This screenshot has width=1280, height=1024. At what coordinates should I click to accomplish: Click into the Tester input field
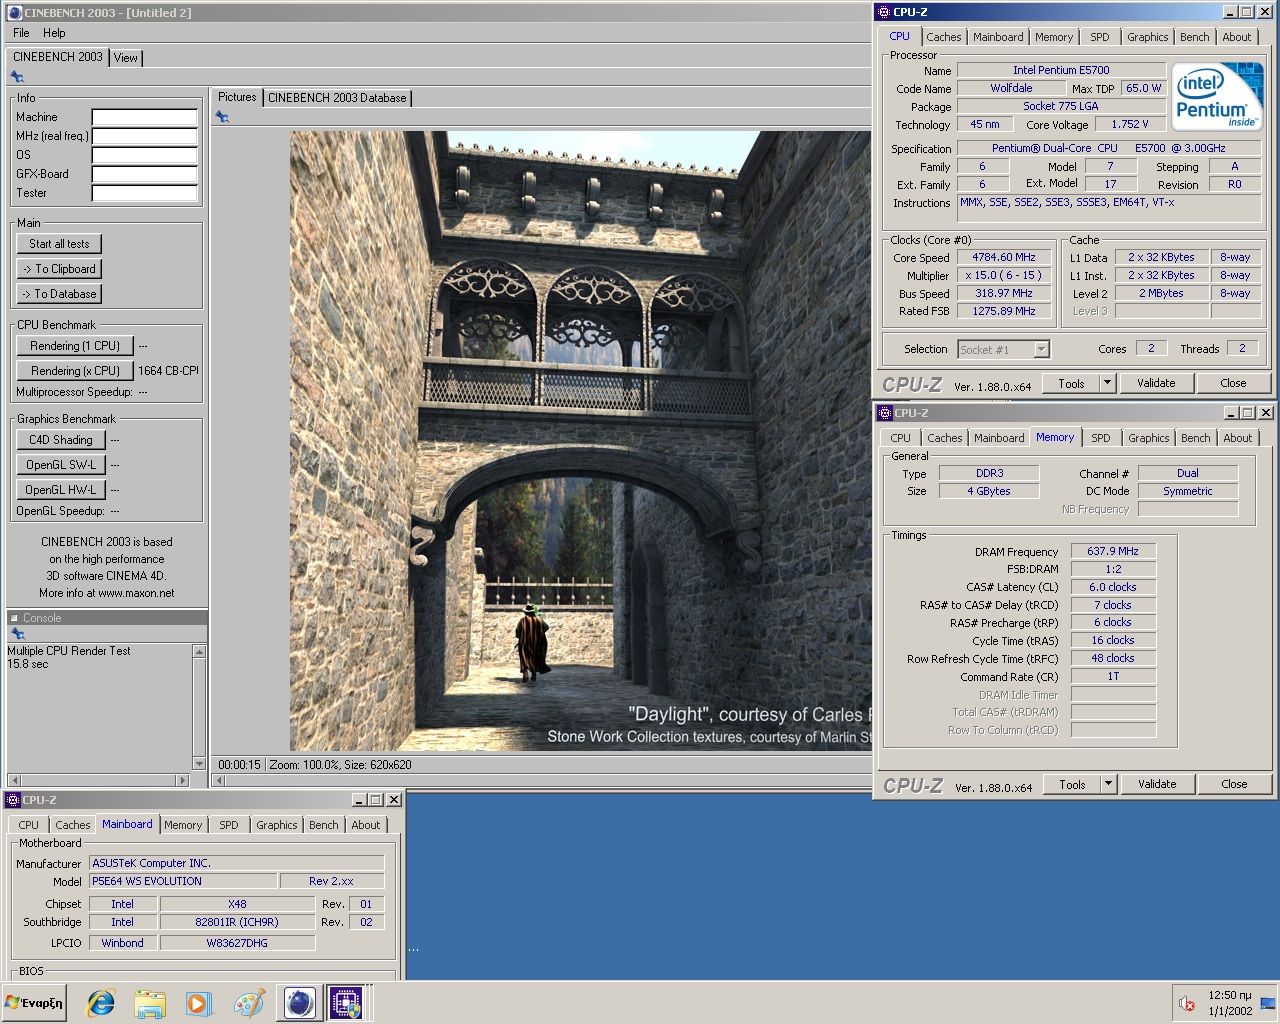[144, 193]
